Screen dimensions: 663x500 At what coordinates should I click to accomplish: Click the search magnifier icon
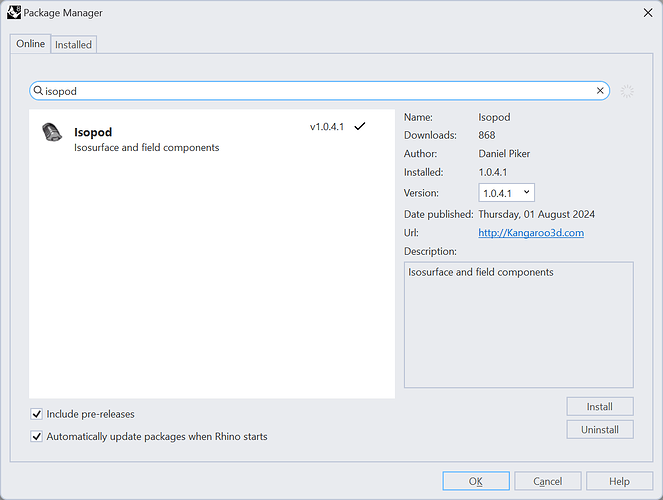click(x=38, y=91)
